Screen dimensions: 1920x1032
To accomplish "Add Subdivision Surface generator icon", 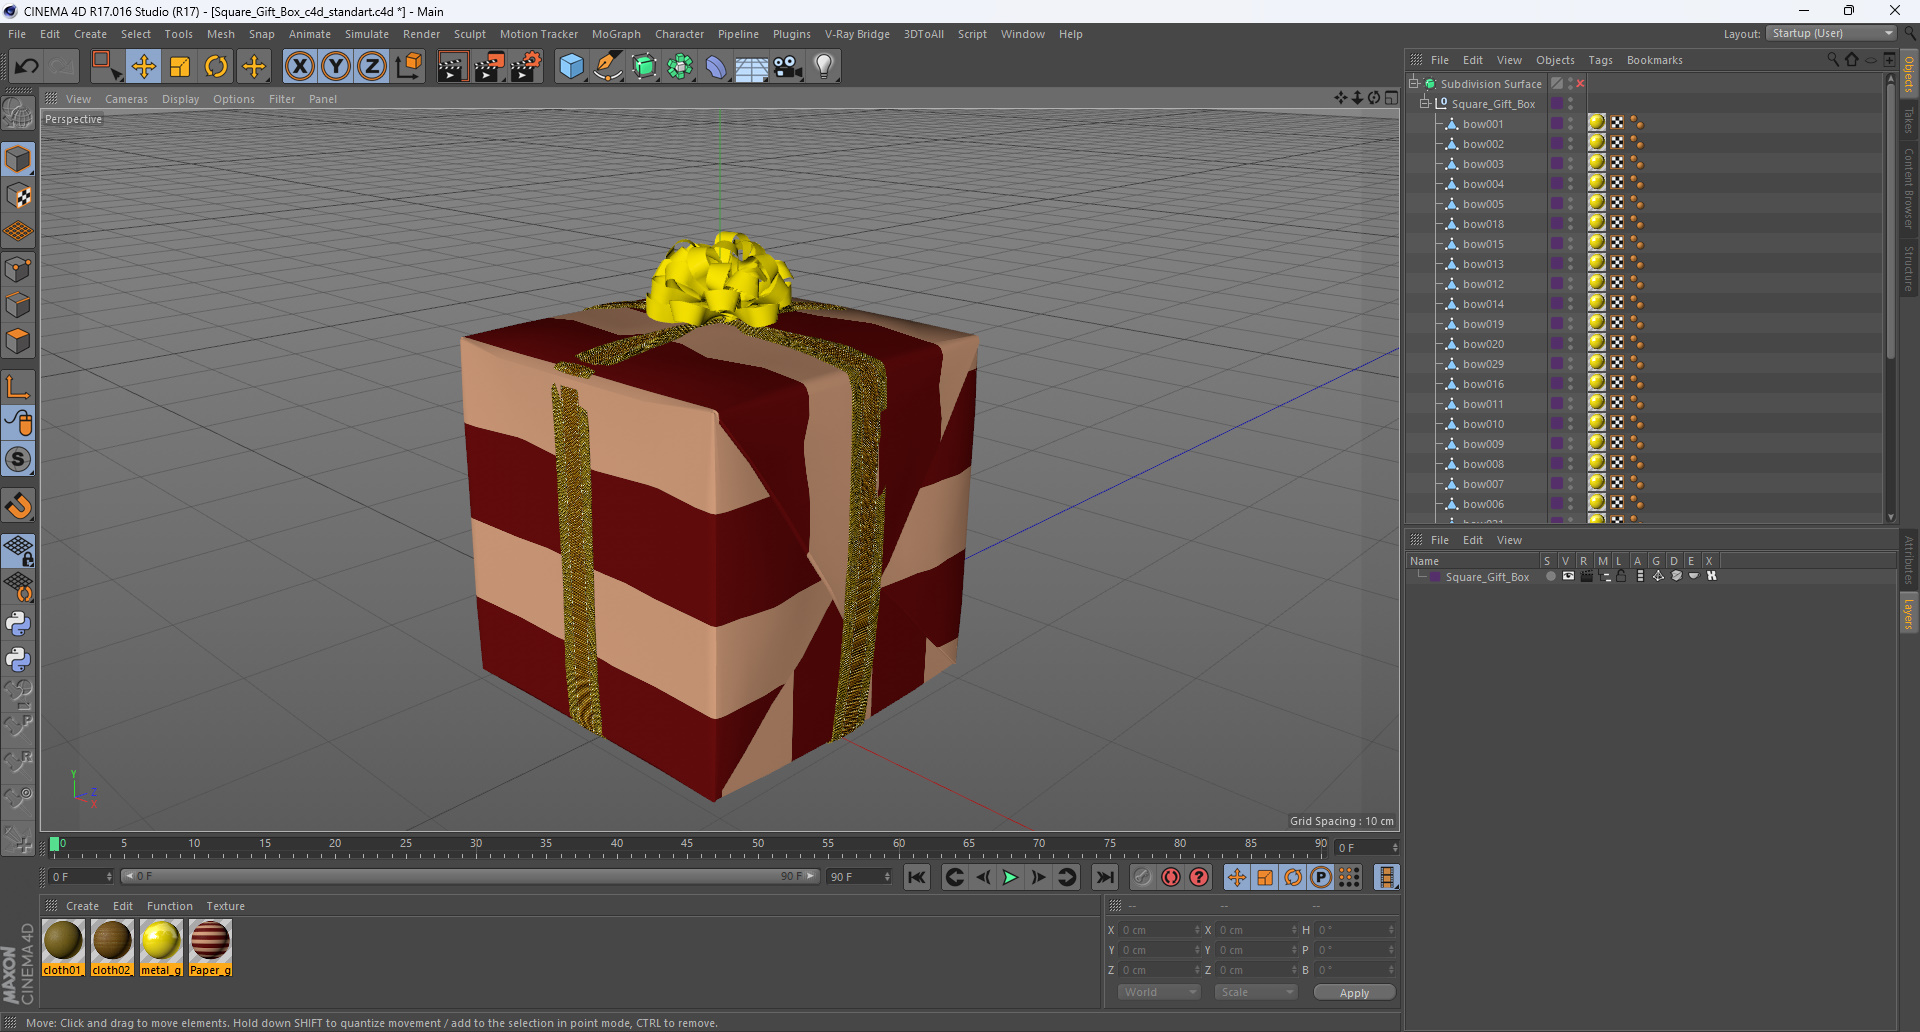I will pyautogui.click(x=644, y=67).
